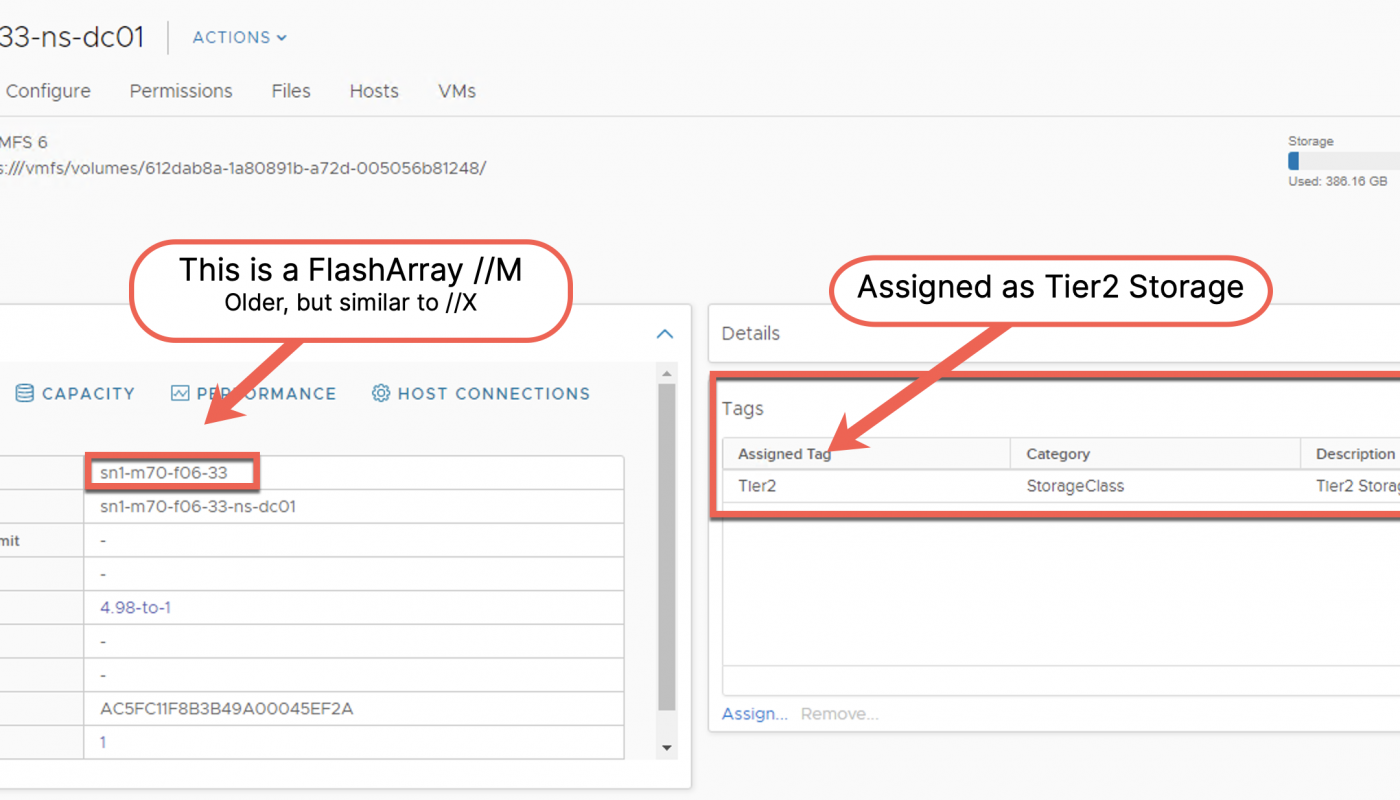Switch to the Configure tab
Viewport: 1400px width, 800px height.
click(x=48, y=91)
